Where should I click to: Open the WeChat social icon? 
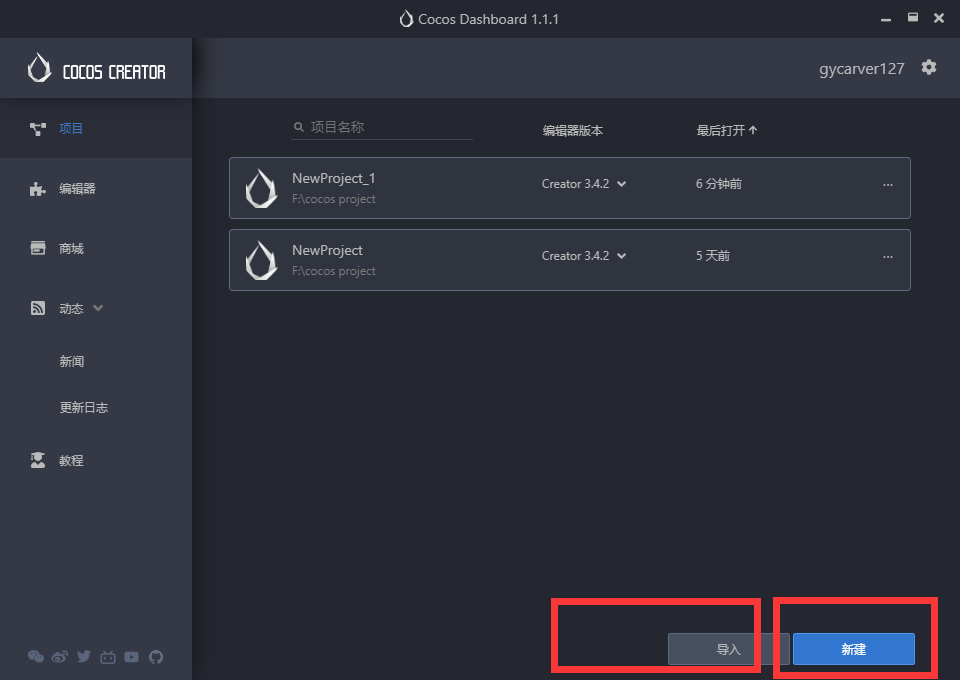[x=36, y=657]
